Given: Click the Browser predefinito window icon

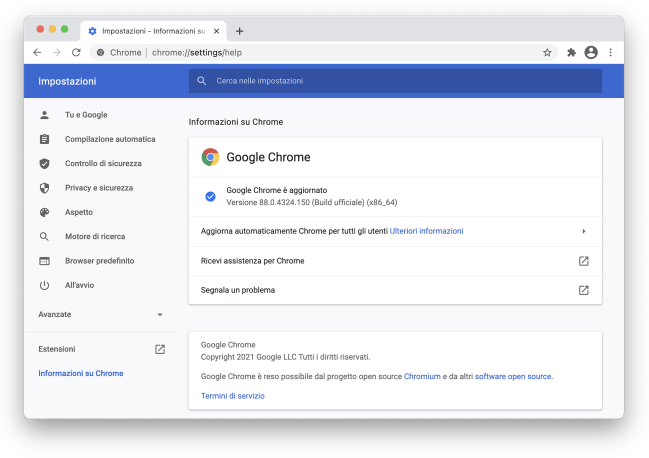Looking at the screenshot, I should coord(44,261).
